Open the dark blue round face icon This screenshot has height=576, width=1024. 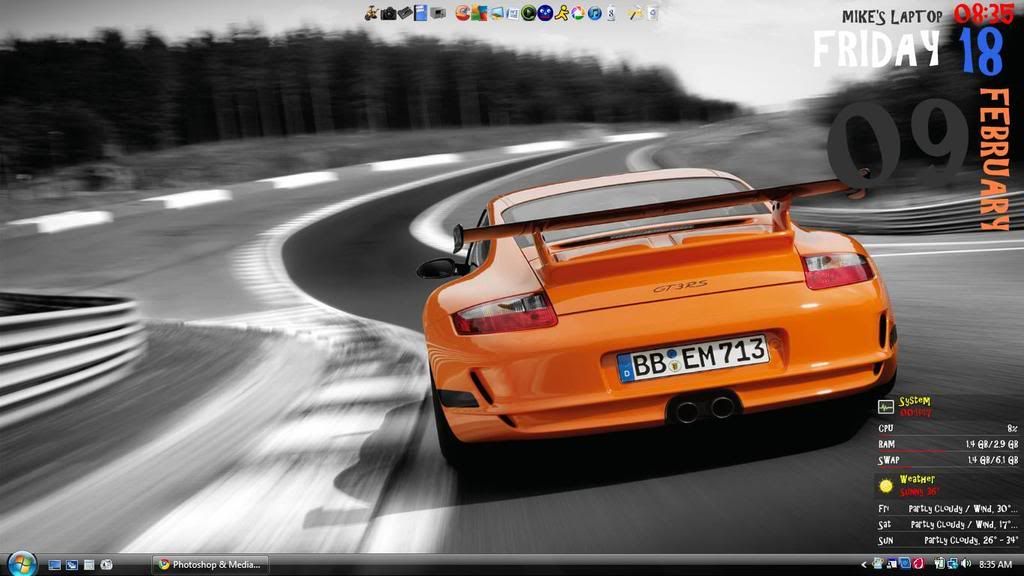(x=545, y=13)
